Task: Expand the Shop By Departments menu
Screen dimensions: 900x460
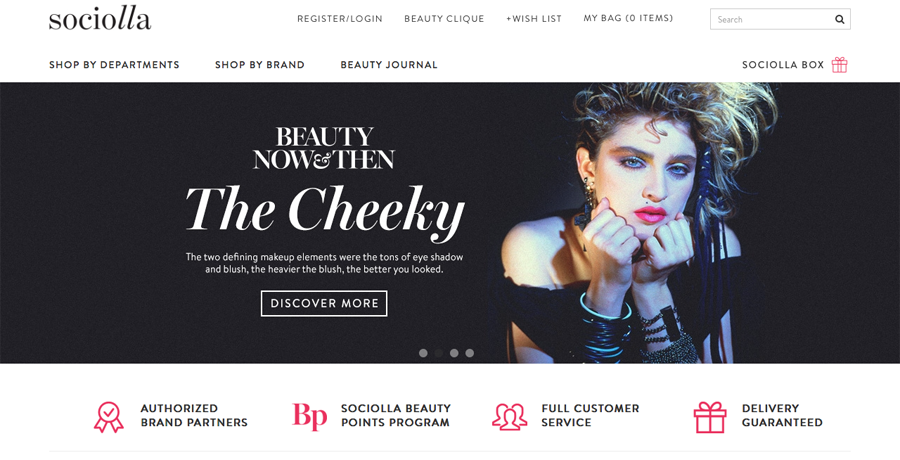Action: 114,65
